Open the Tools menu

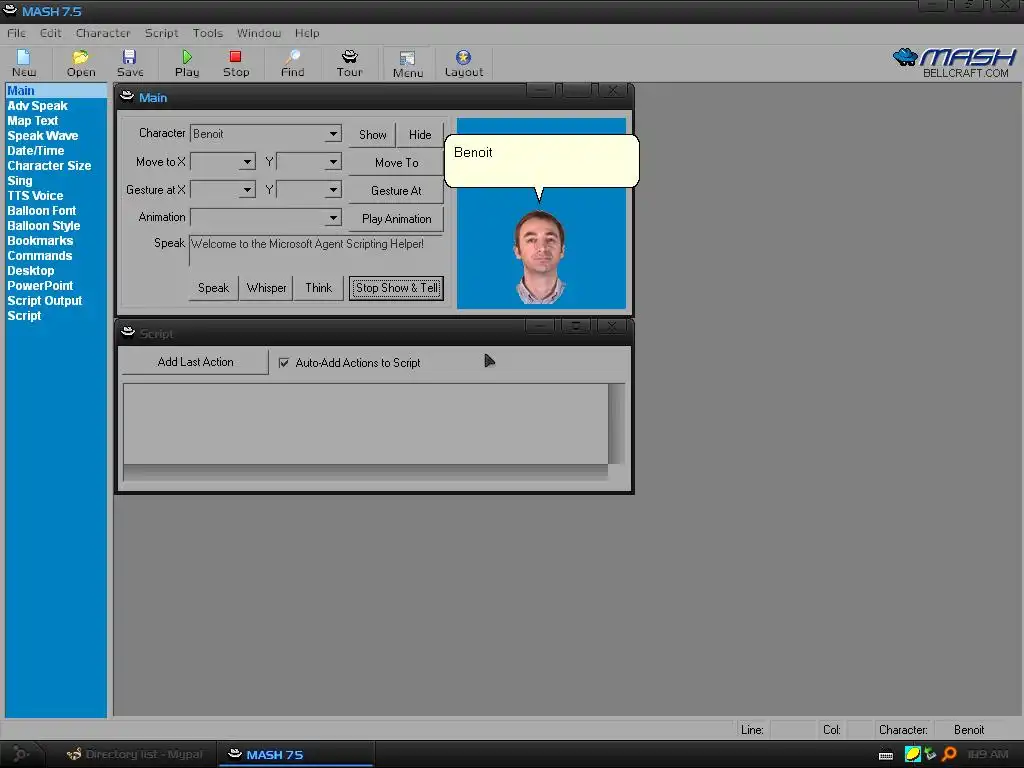pos(208,33)
